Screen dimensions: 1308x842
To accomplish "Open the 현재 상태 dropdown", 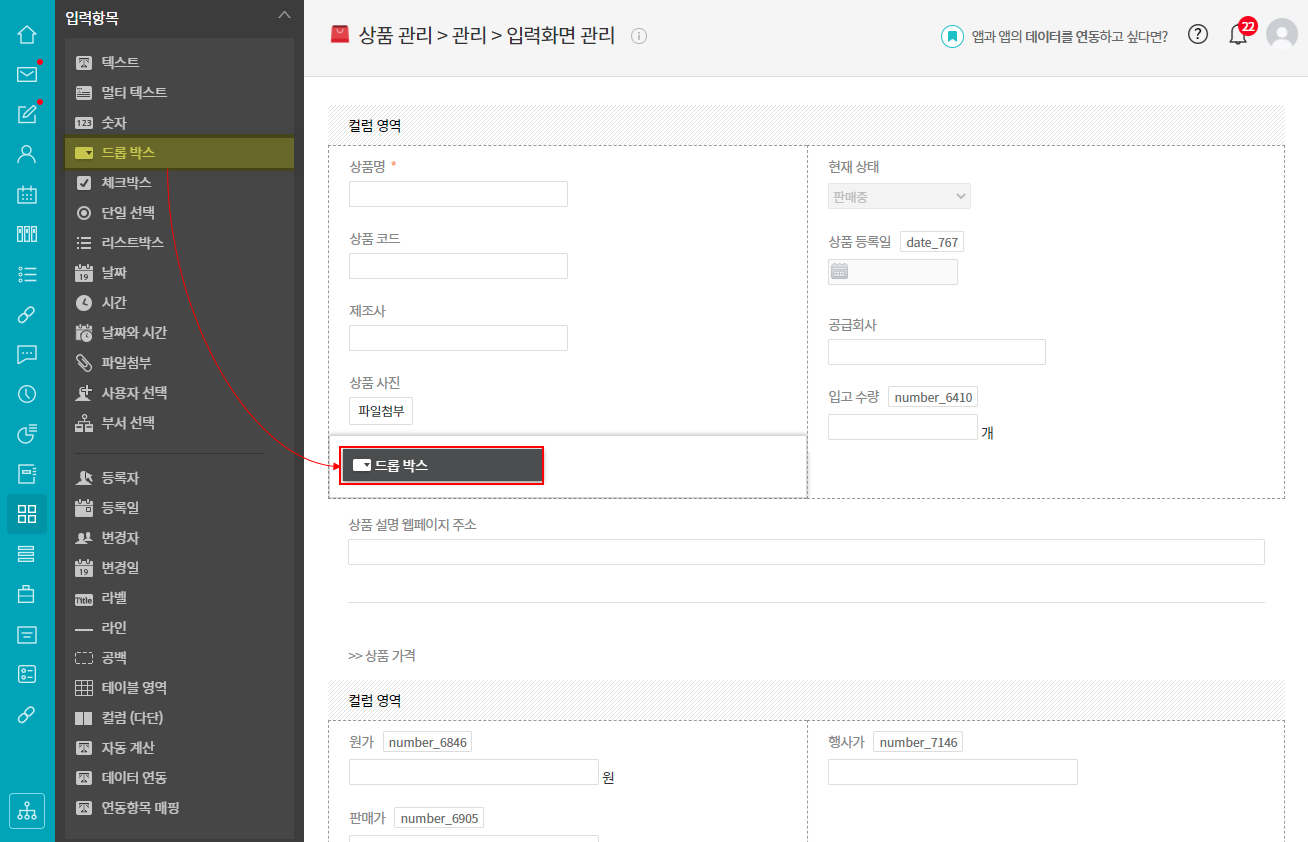I will point(899,197).
